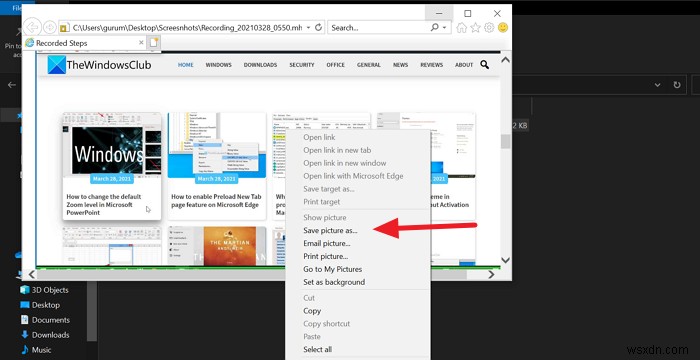Expand the File Explorer address history dropdown

pos(657,85)
